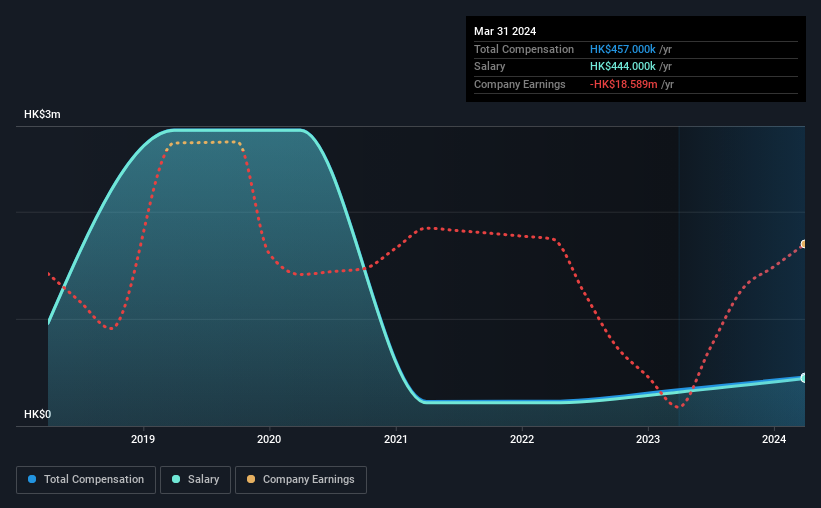Click the HK$457.000k total compensation value
Screen dimensions: 821x508
[623, 49]
